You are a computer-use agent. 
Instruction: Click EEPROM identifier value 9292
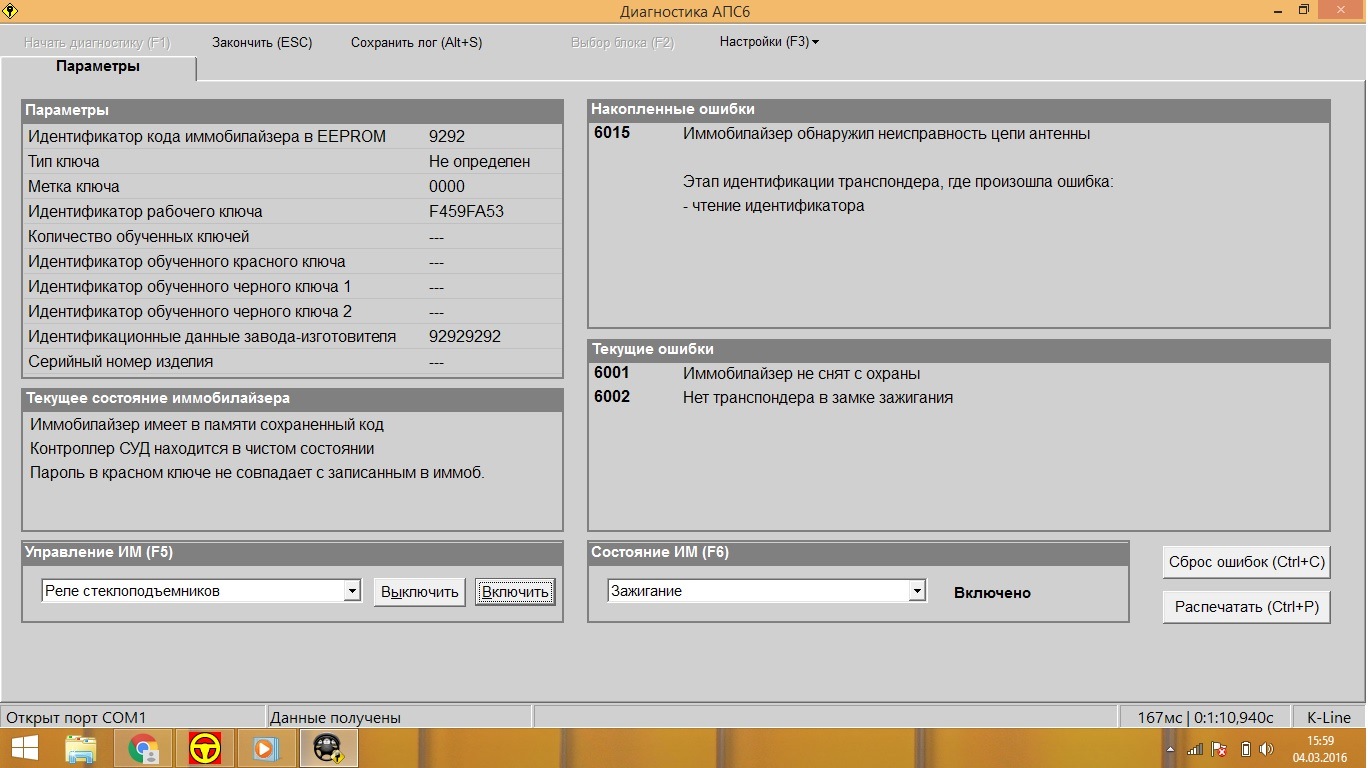[x=447, y=136]
